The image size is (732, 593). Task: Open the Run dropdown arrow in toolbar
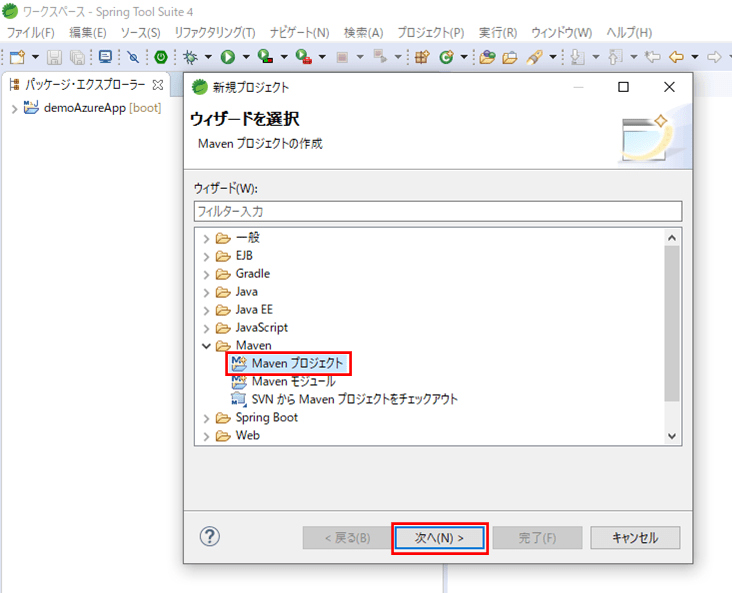pos(245,58)
